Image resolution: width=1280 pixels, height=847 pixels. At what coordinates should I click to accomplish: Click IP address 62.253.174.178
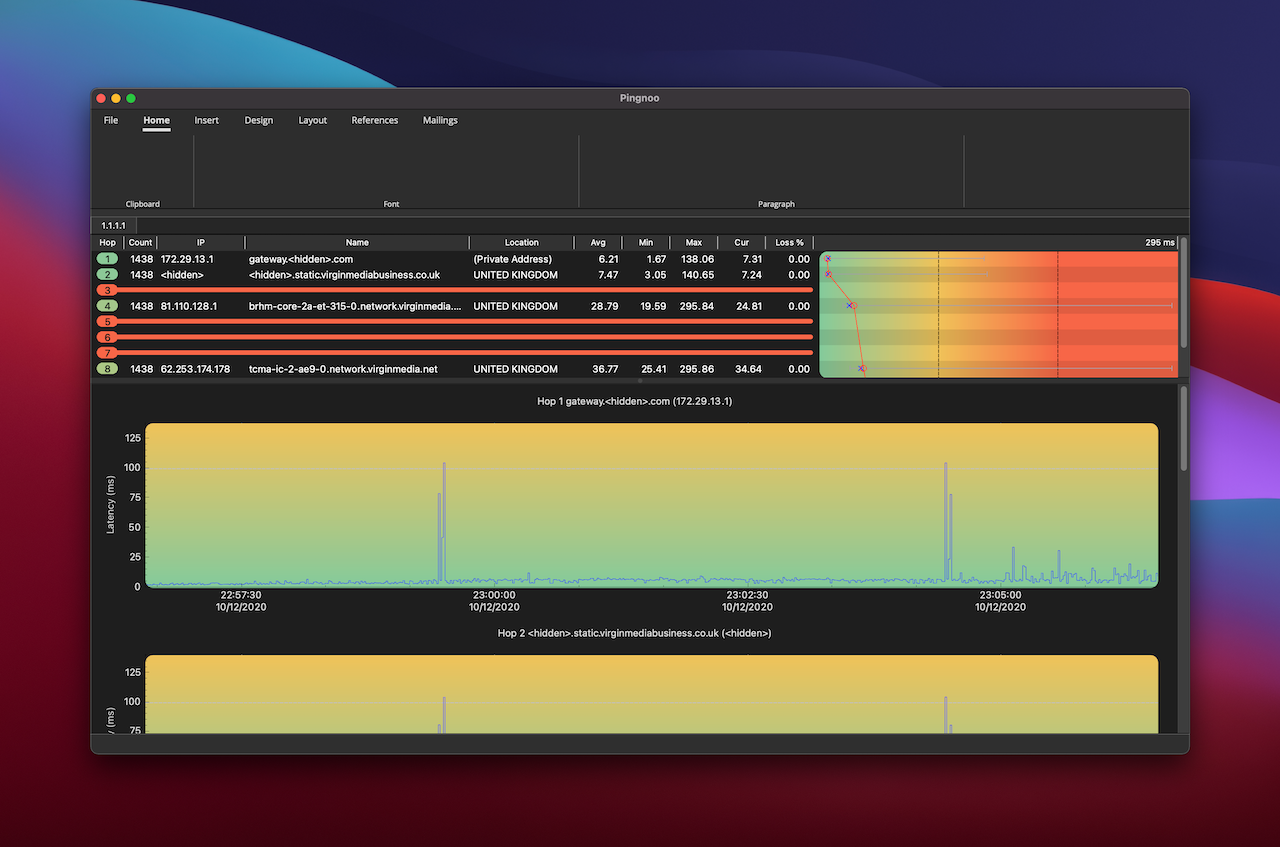[x=195, y=369]
